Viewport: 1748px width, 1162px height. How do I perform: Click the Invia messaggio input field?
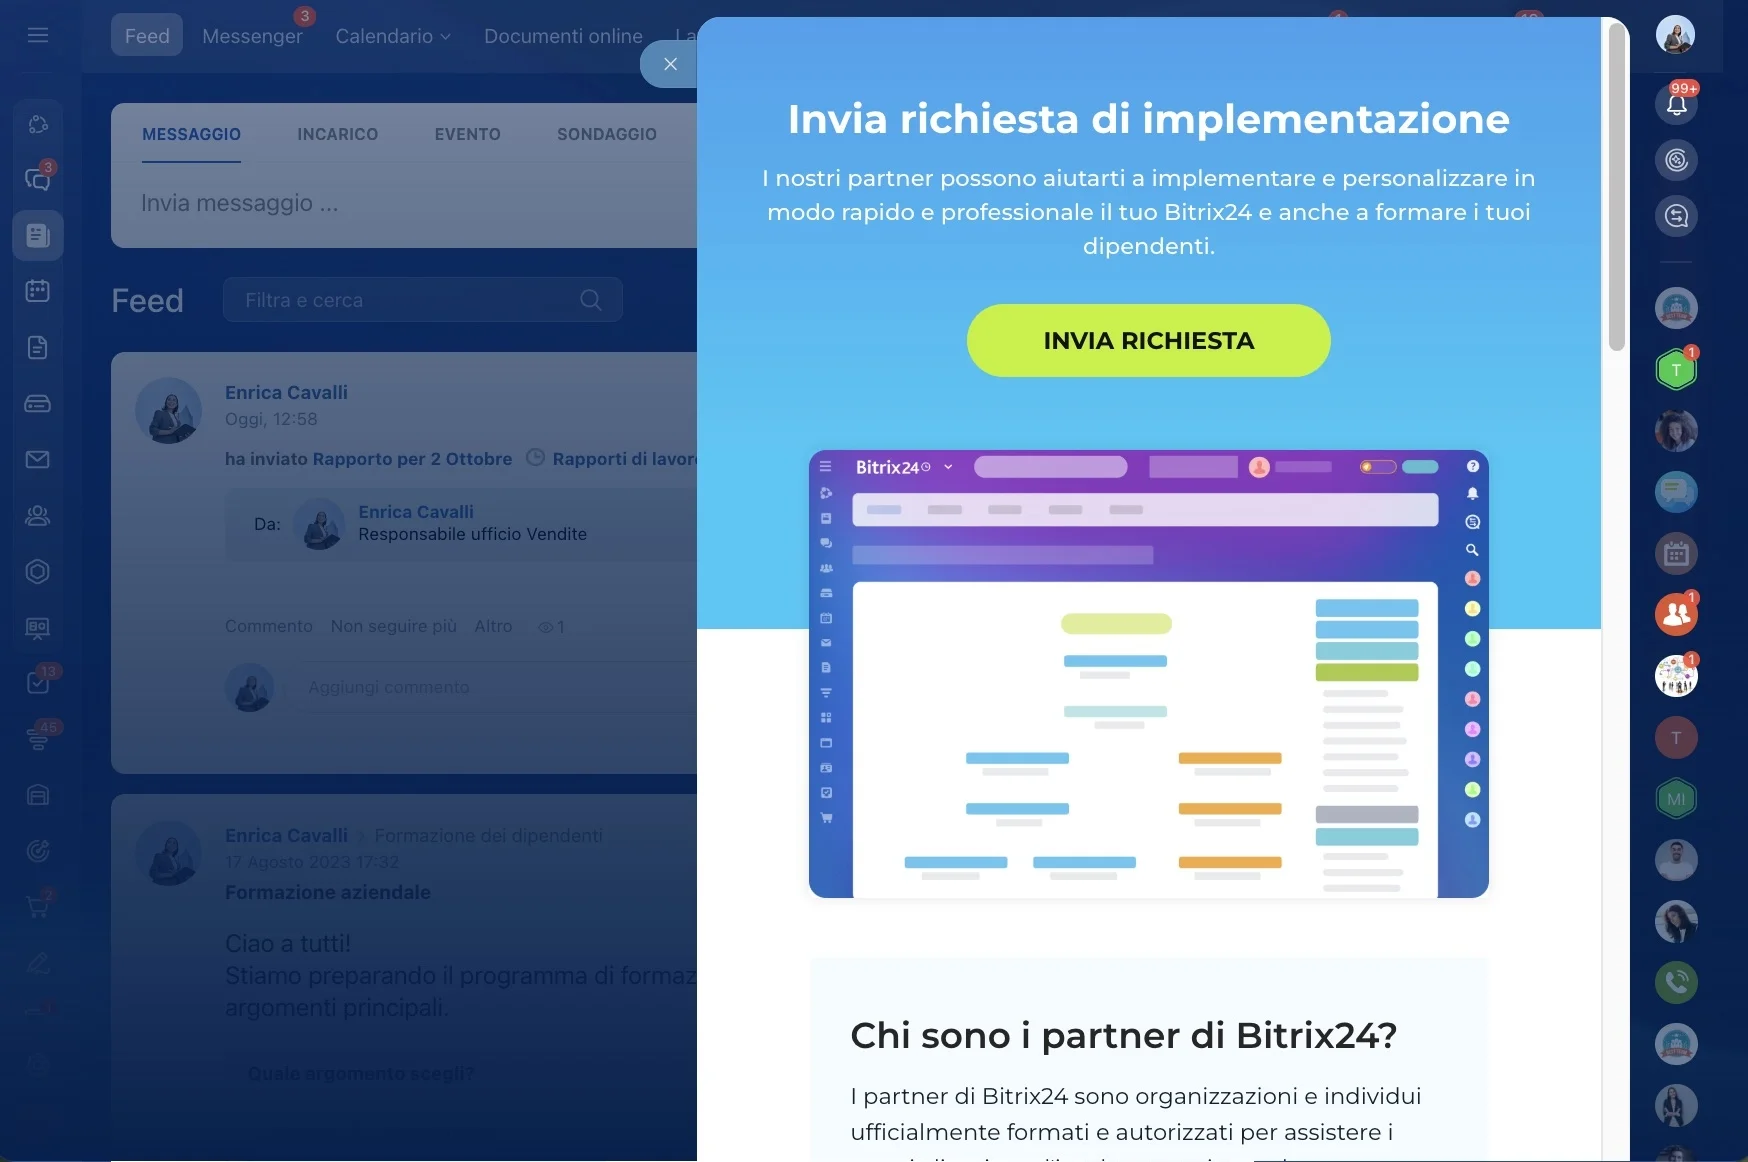(404, 204)
